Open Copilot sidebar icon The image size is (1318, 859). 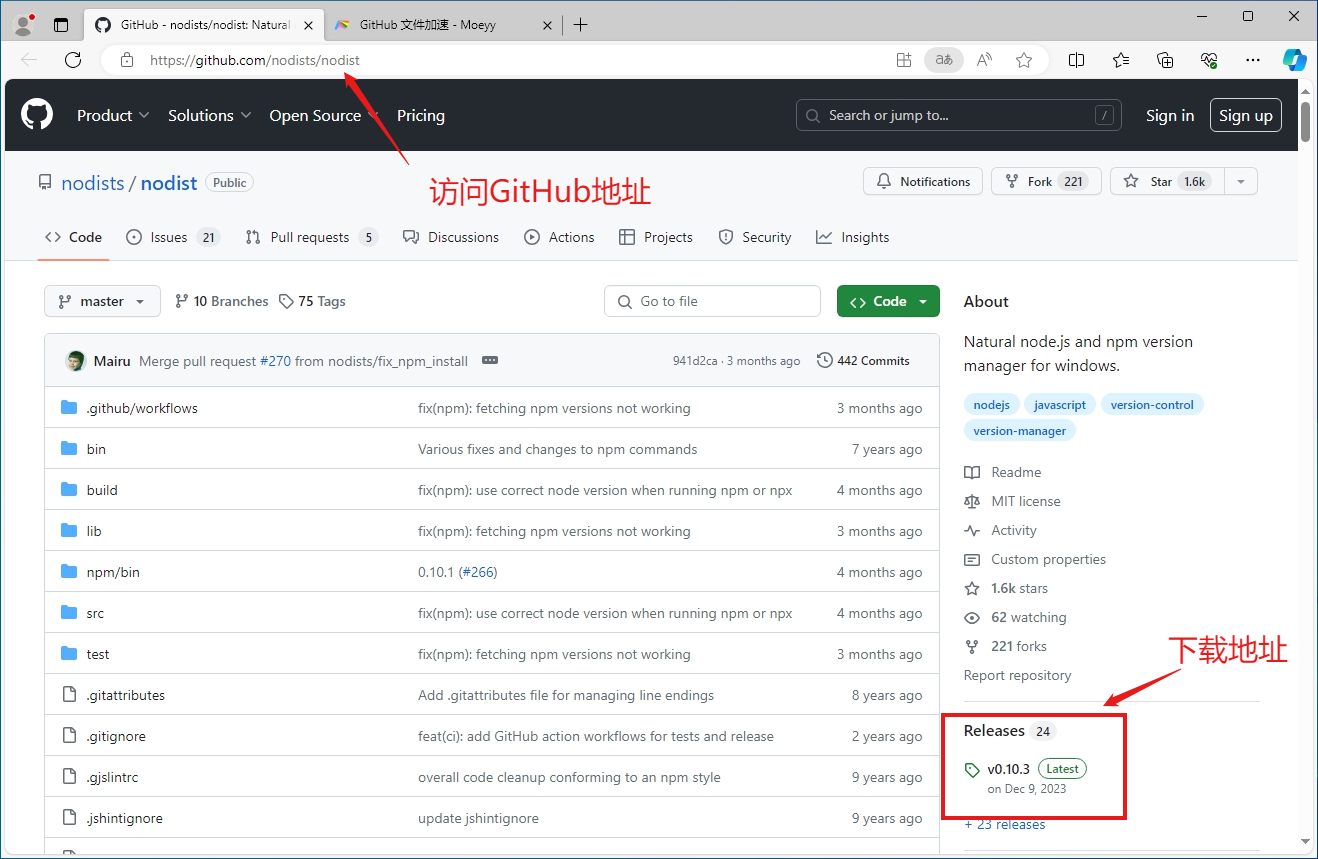click(1295, 60)
